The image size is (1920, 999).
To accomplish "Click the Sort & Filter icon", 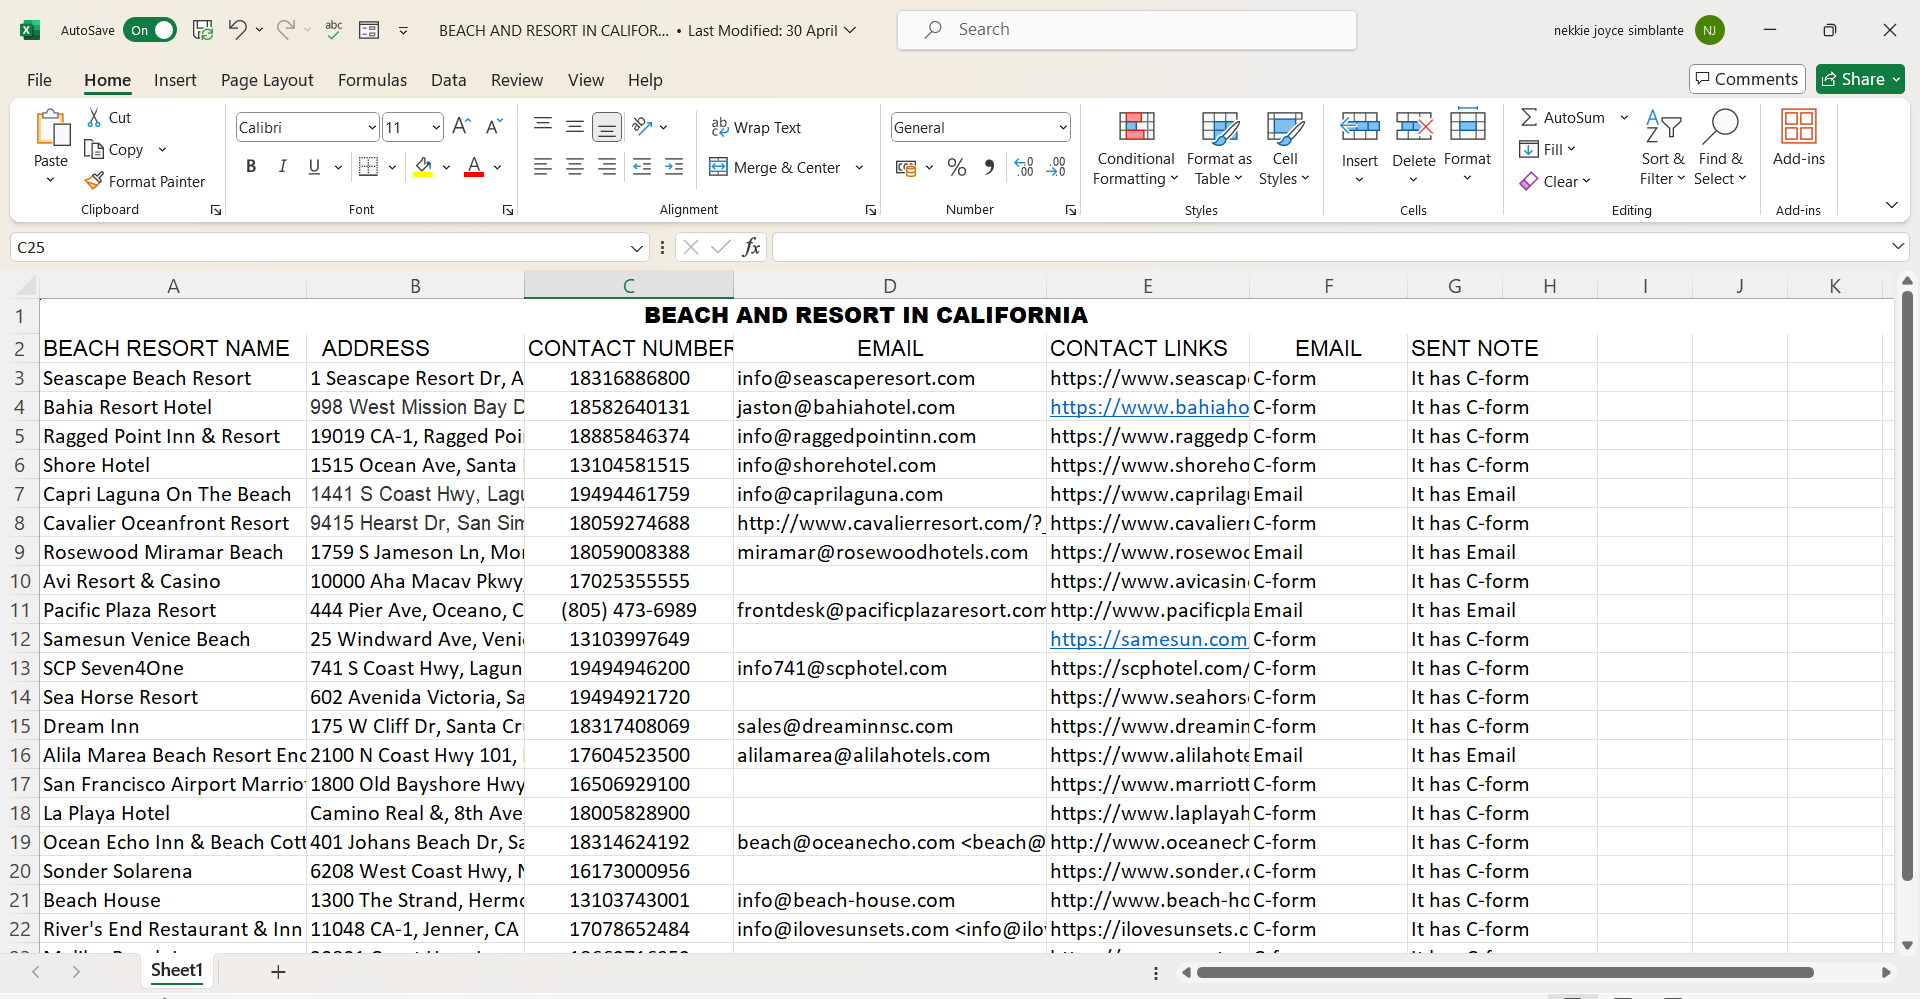I will (1662, 127).
